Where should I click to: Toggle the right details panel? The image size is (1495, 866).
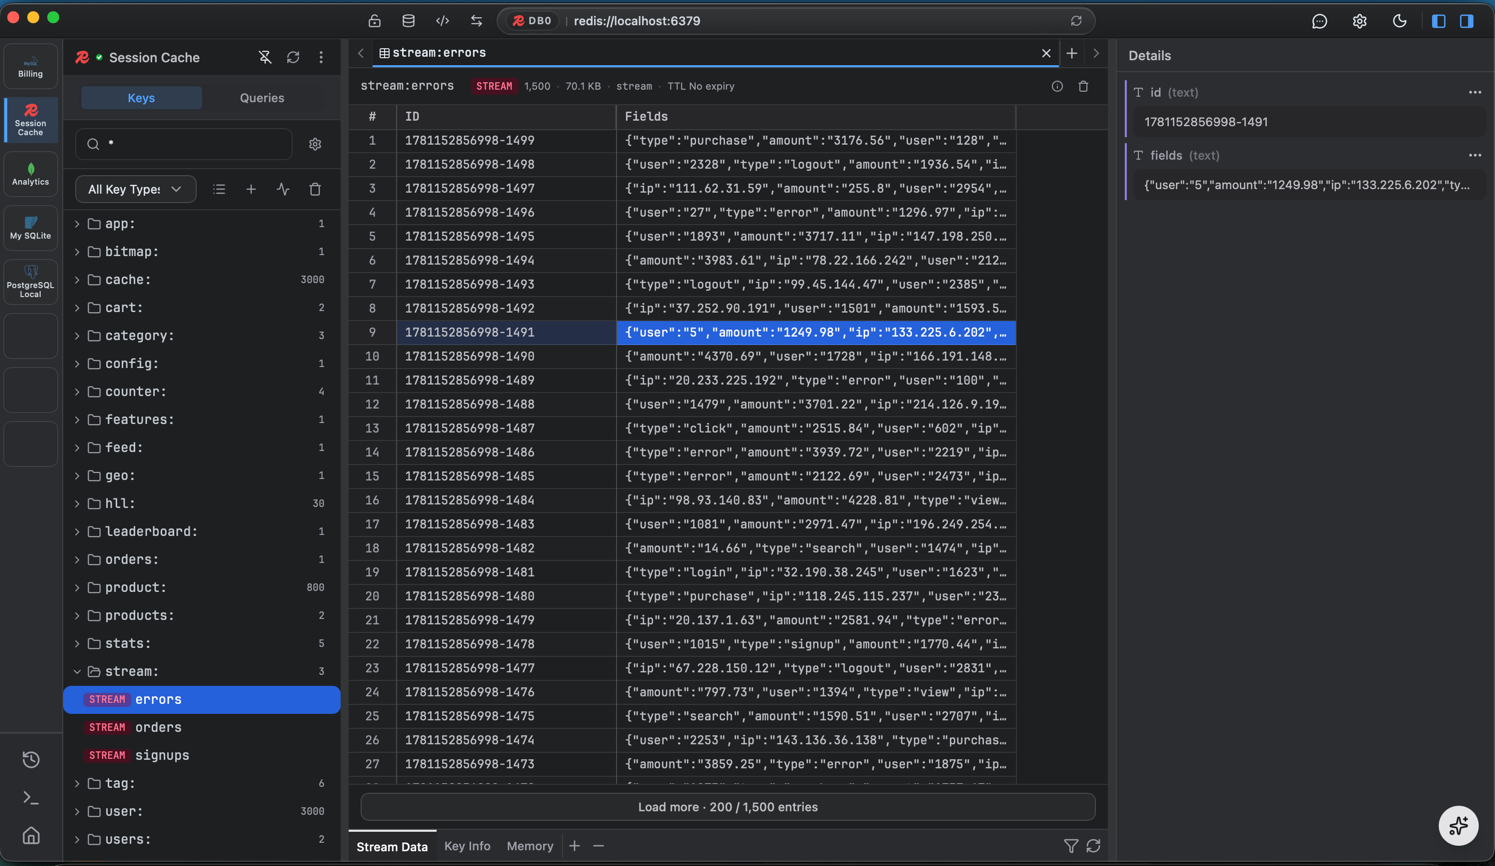tap(1467, 21)
